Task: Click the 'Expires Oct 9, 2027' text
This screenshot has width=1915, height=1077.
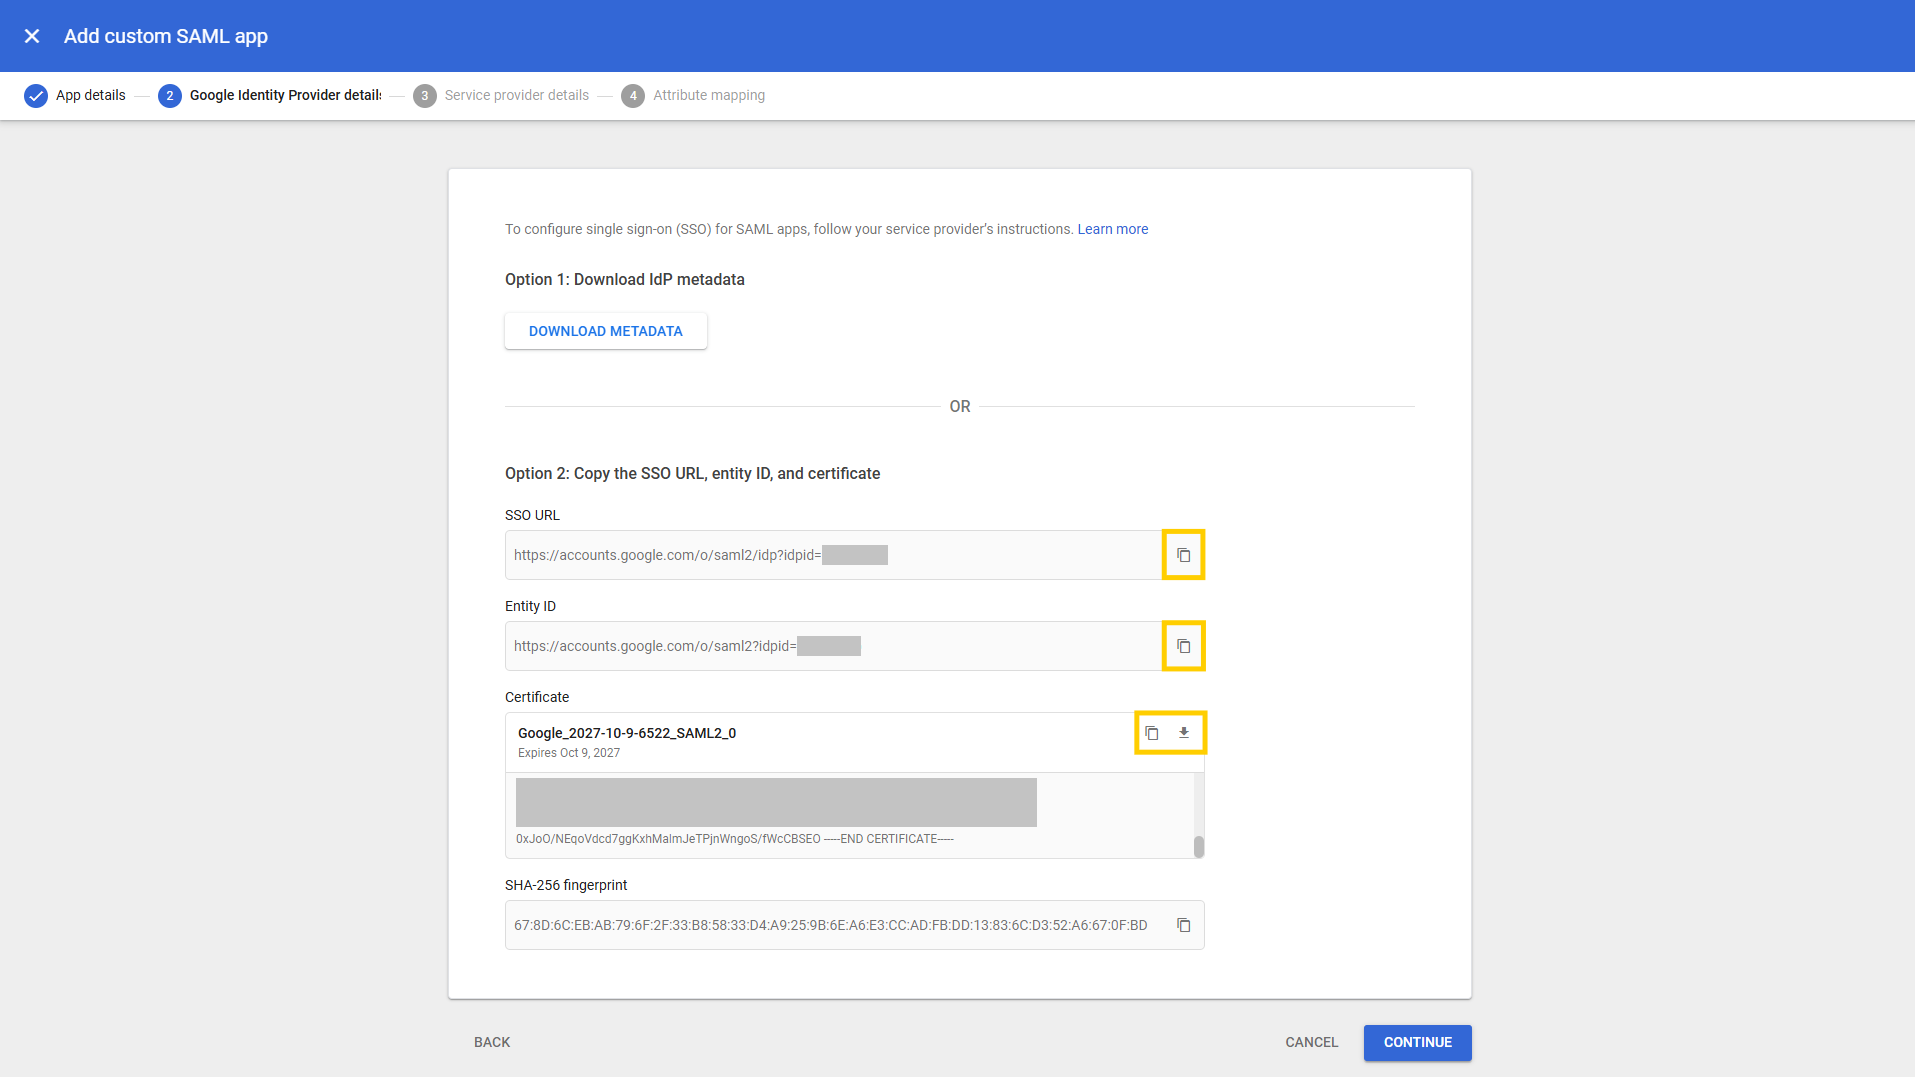Action: tap(569, 753)
